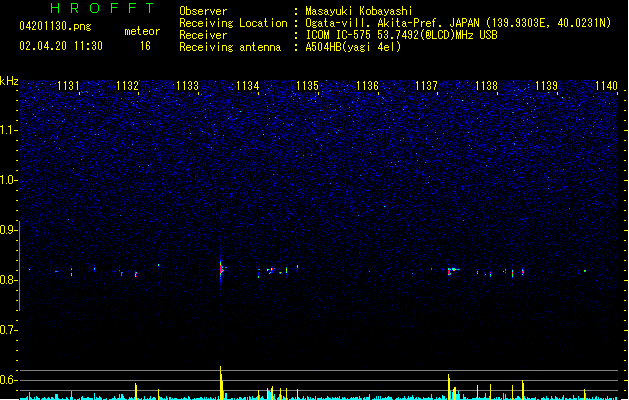Click observer name Masayuki Kobayashi

[359, 11]
